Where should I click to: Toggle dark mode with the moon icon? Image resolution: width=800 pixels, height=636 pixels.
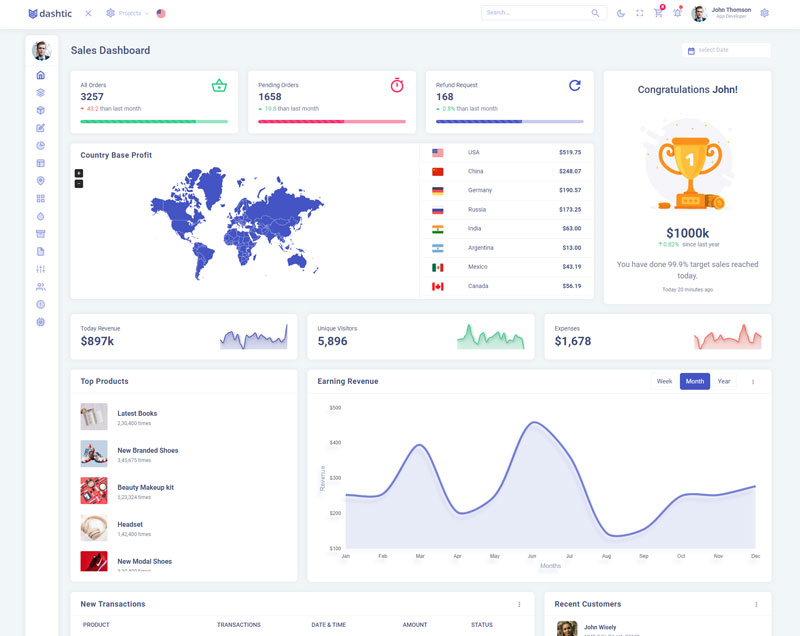621,13
